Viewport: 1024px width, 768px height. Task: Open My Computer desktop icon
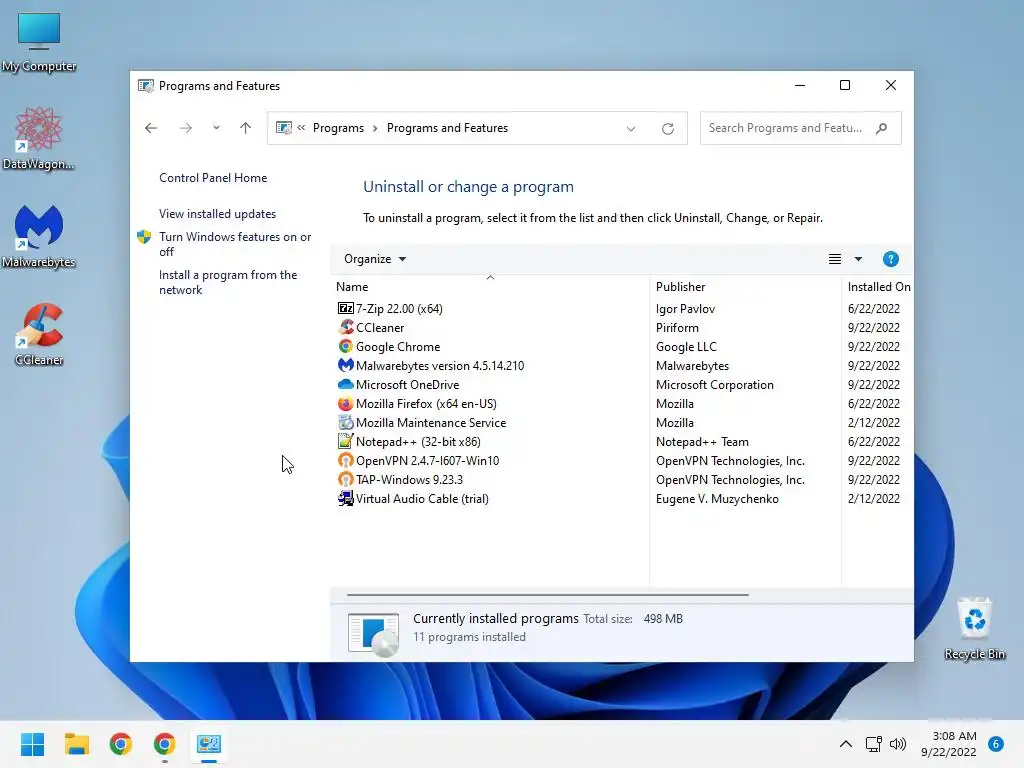[x=39, y=42]
